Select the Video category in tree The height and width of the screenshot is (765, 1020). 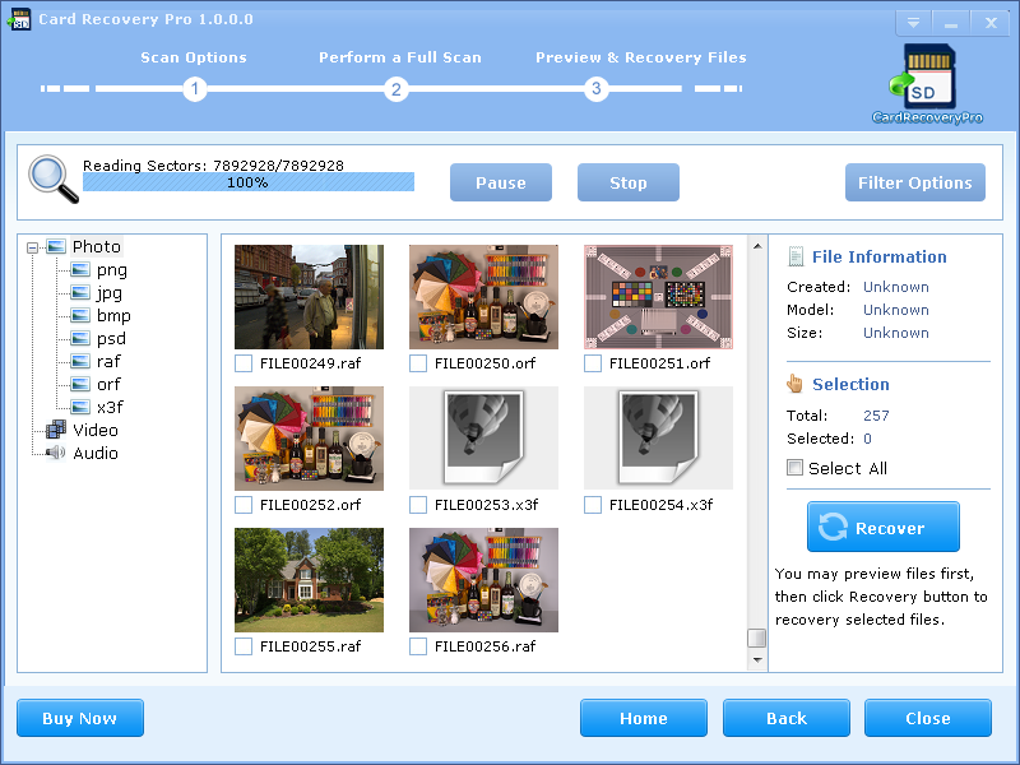click(x=96, y=430)
